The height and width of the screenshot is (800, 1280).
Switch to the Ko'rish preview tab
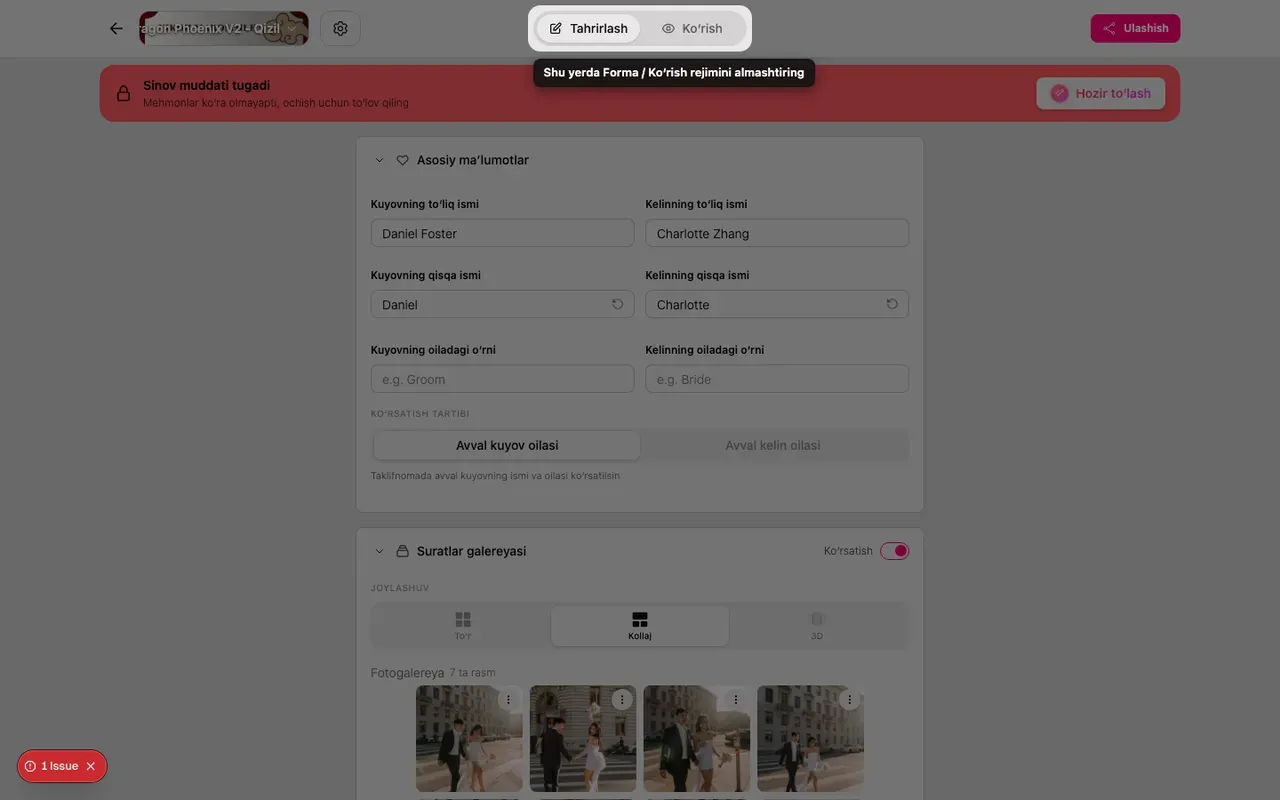click(692, 28)
